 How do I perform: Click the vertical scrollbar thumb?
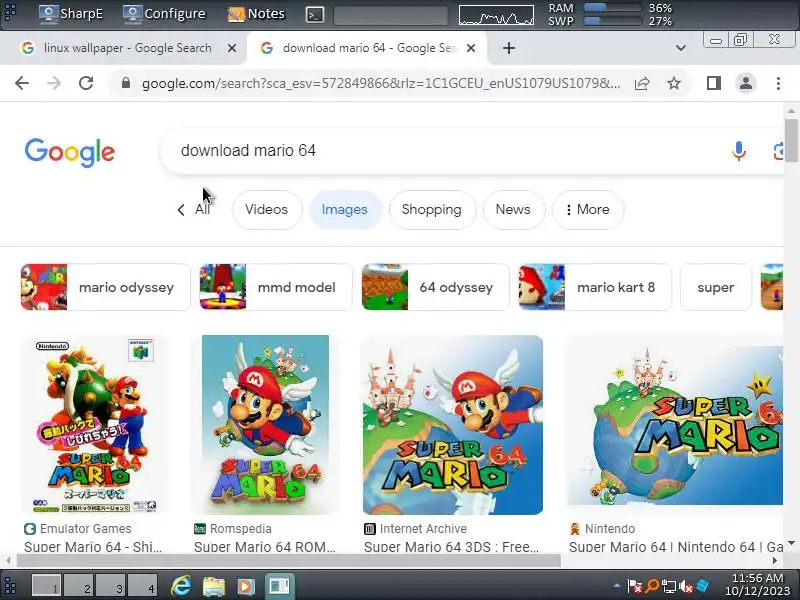791,141
